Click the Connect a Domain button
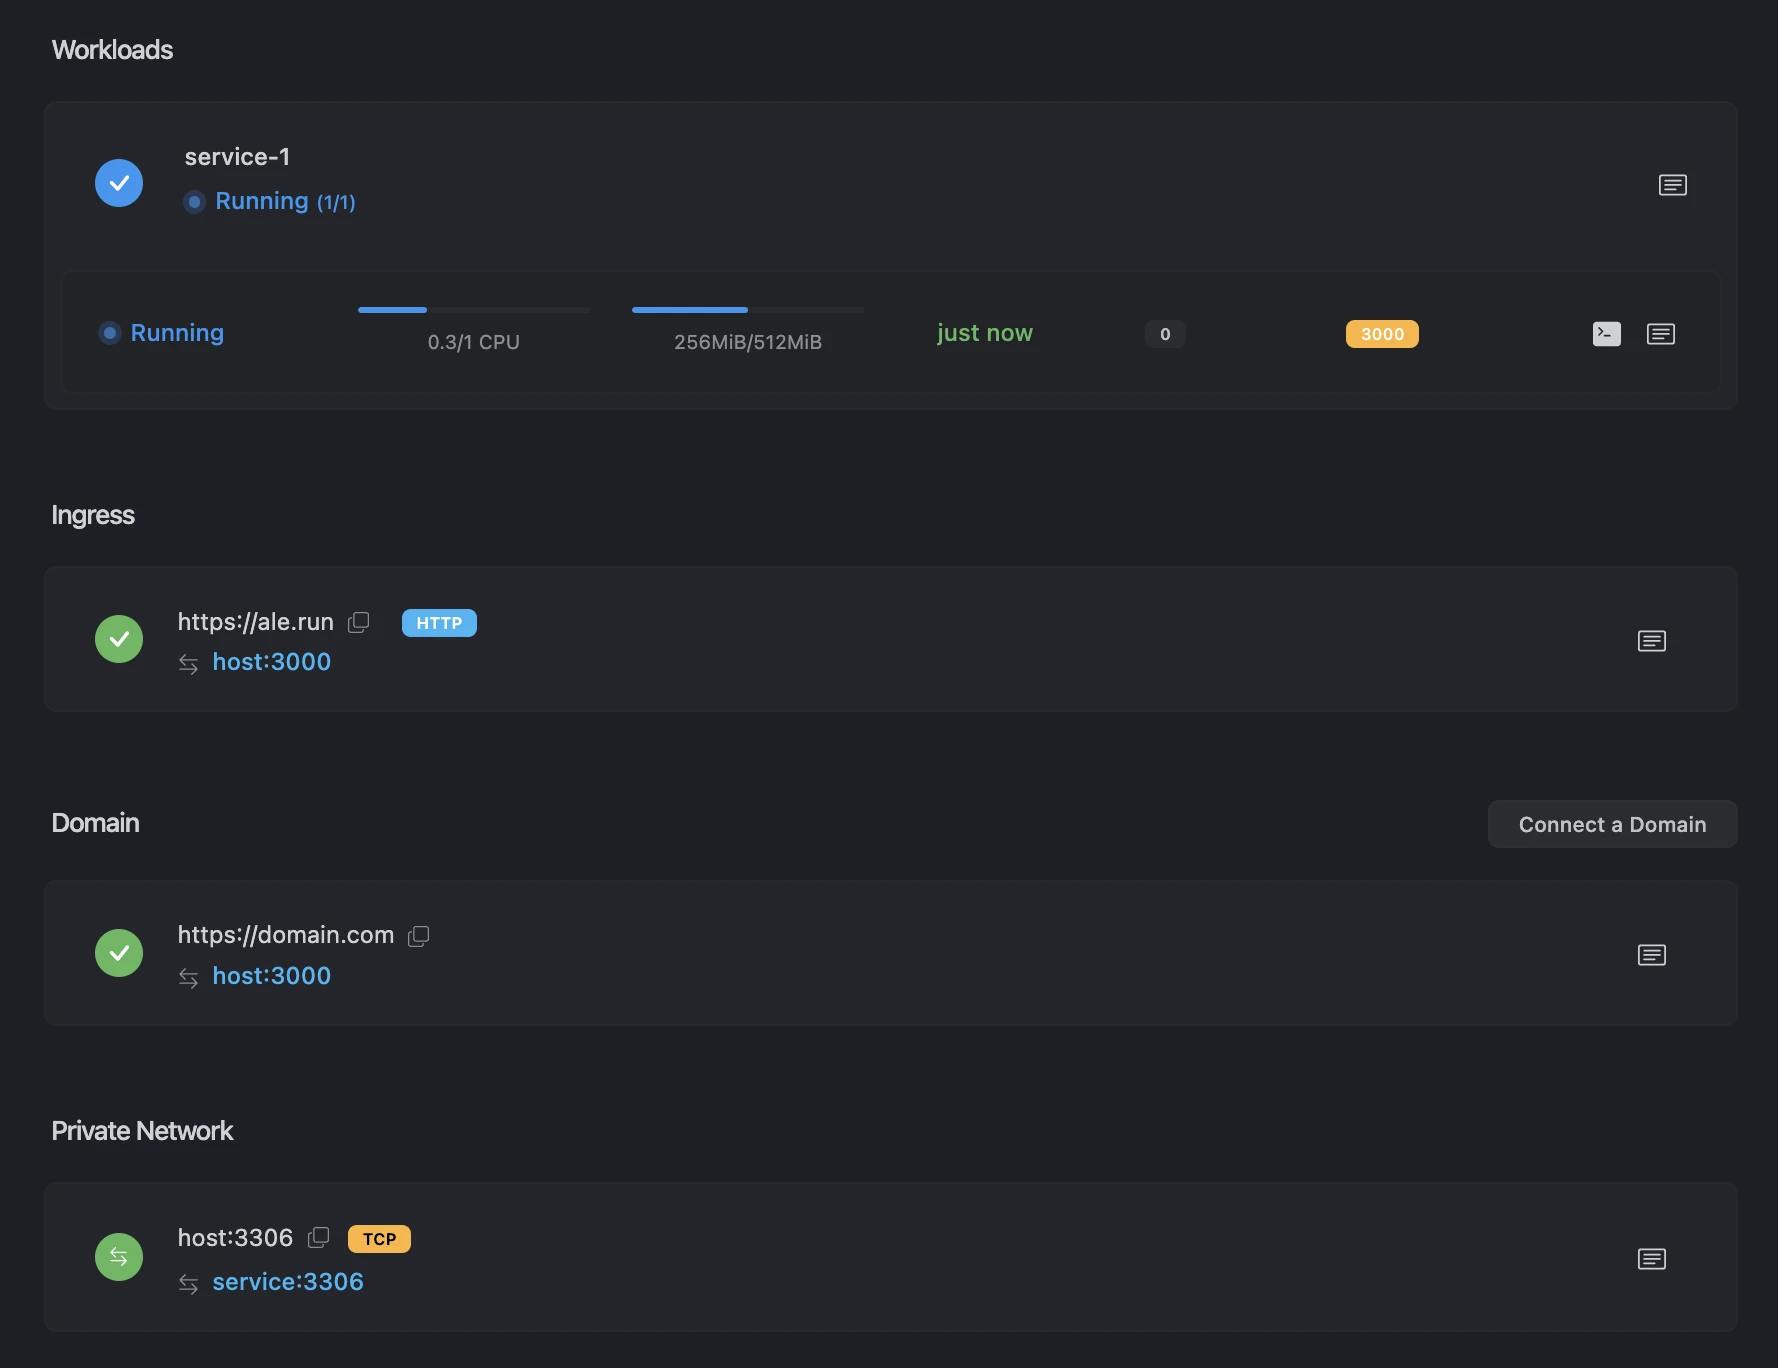 (x=1612, y=824)
